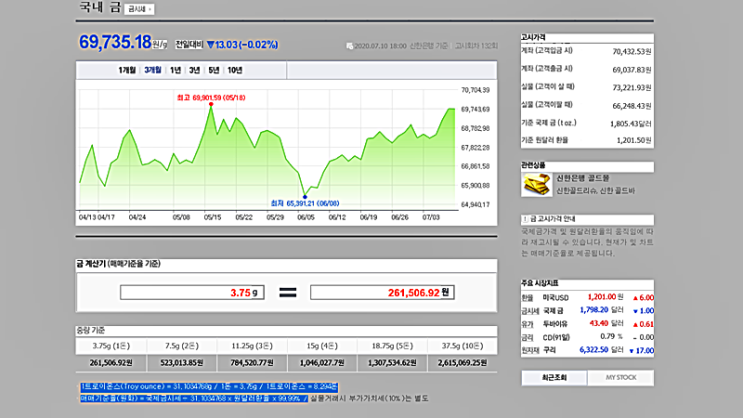
Task: Click the CD(91일) indicator name
Action: click(556, 337)
